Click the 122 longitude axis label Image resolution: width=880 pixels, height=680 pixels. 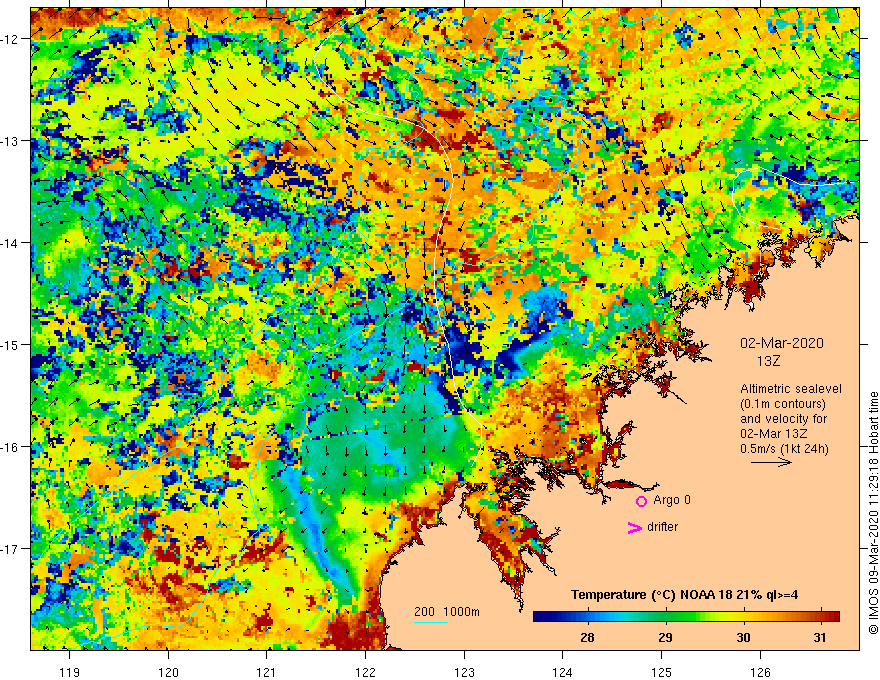[365, 672]
